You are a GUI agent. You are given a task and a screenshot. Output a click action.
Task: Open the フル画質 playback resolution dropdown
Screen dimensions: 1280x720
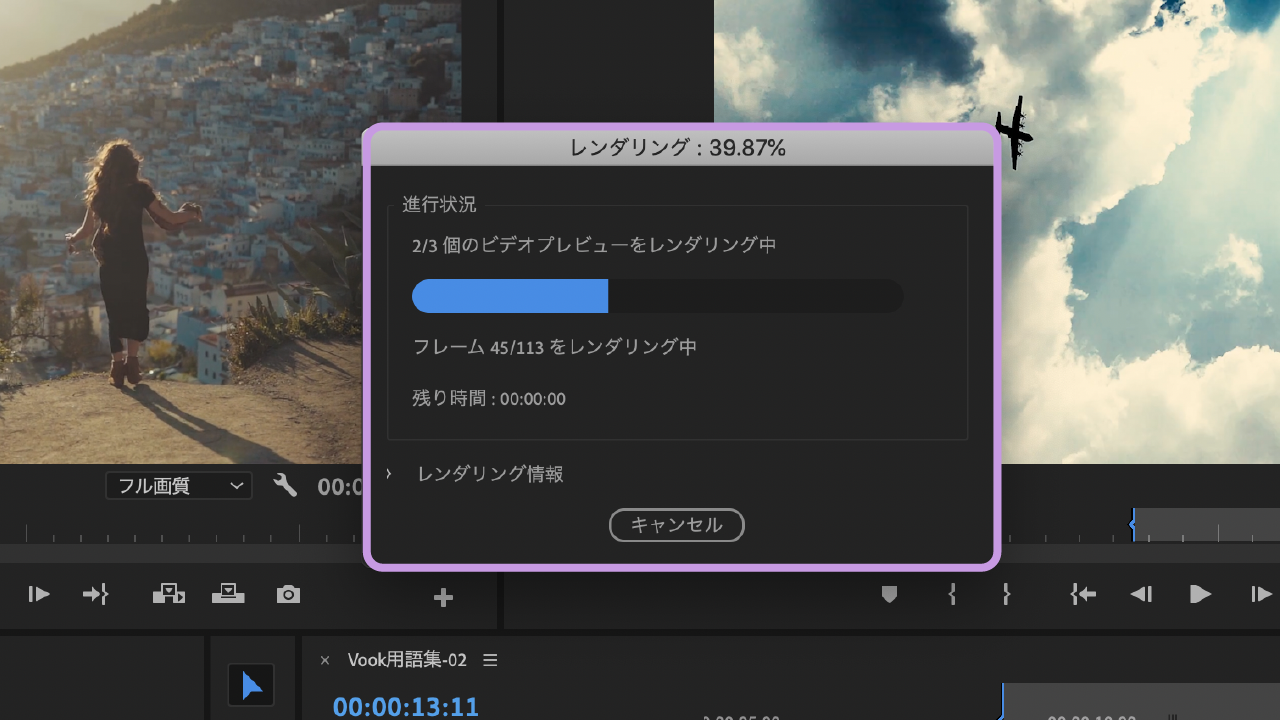click(x=179, y=486)
